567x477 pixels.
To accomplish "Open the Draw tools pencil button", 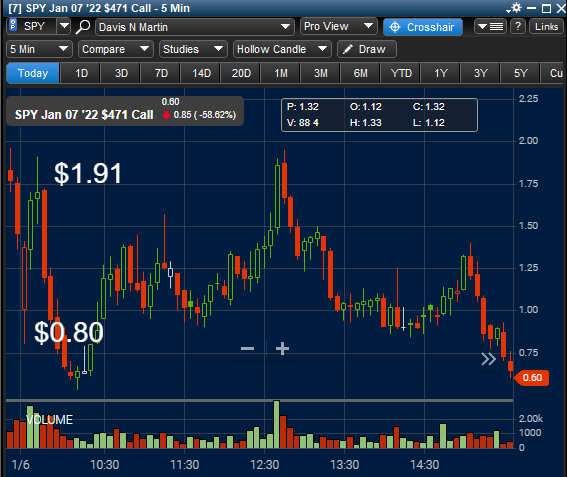I will (x=367, y=49).
